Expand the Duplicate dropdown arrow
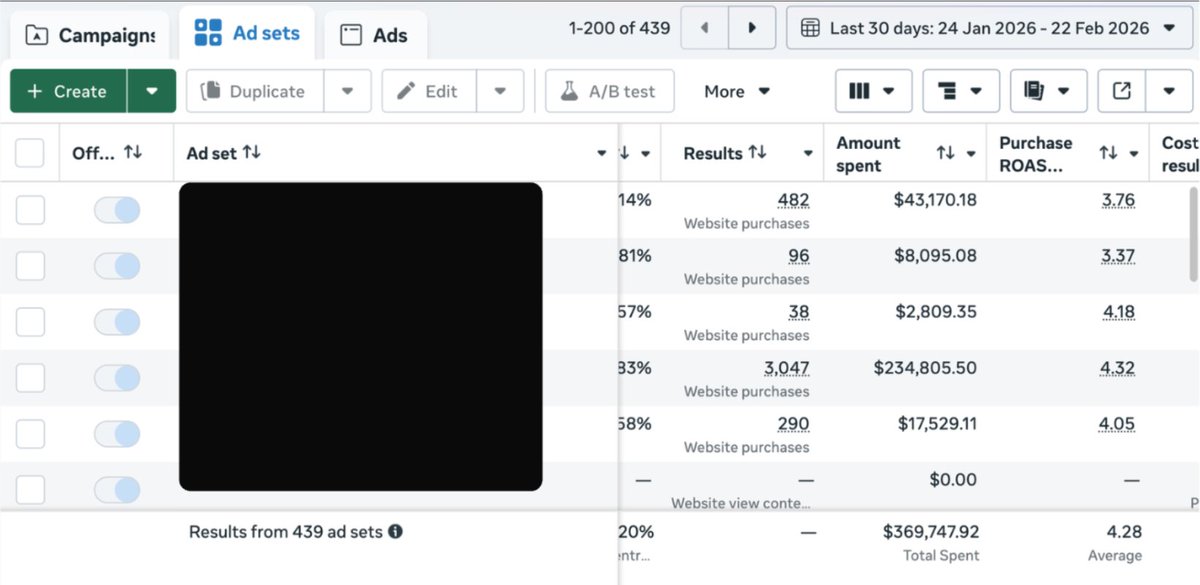Image resolution: width=1200 pixels, height=585 pixels. [347, 91]
